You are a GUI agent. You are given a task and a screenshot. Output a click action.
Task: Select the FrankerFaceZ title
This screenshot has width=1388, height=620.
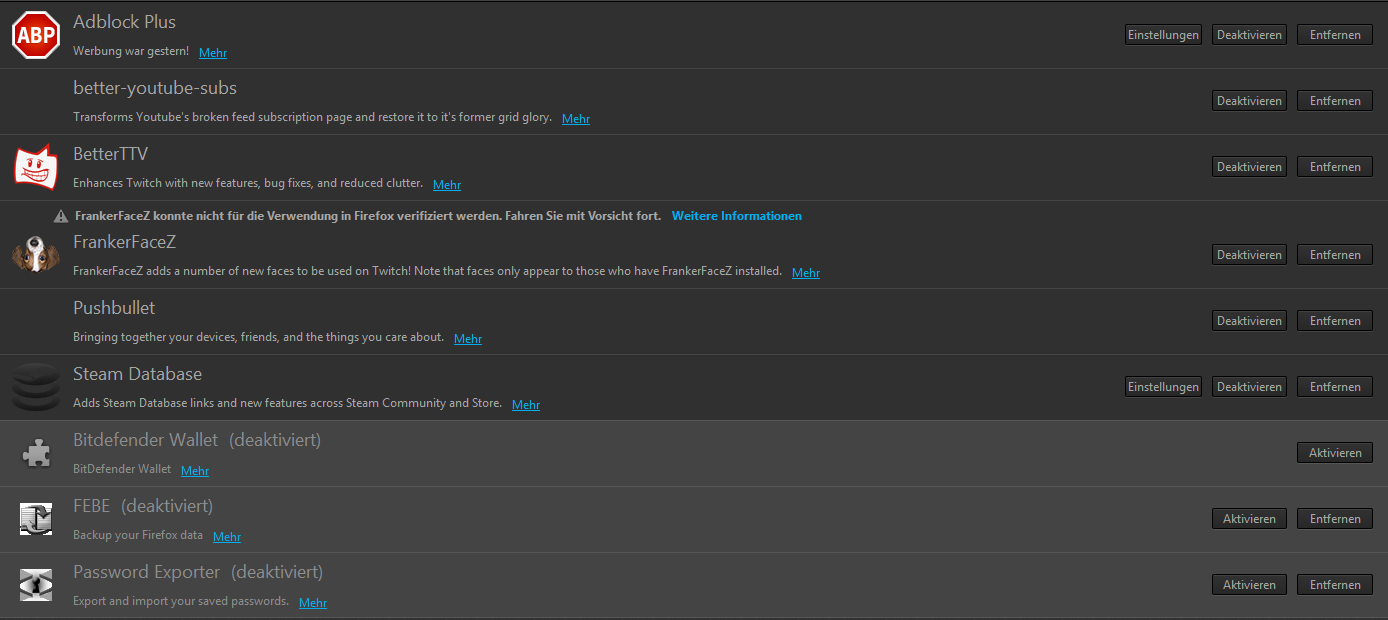(x=125, y=242)
